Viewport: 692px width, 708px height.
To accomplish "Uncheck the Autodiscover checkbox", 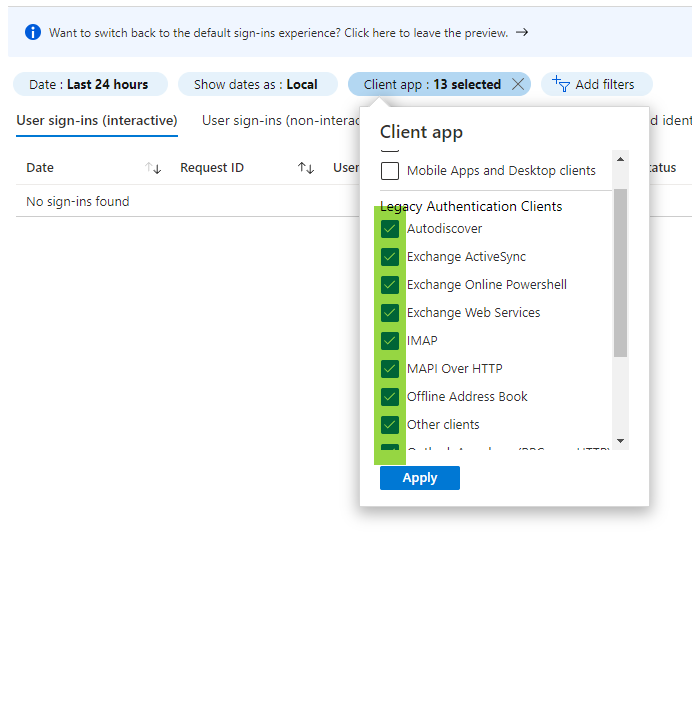I will click(390, 229).
